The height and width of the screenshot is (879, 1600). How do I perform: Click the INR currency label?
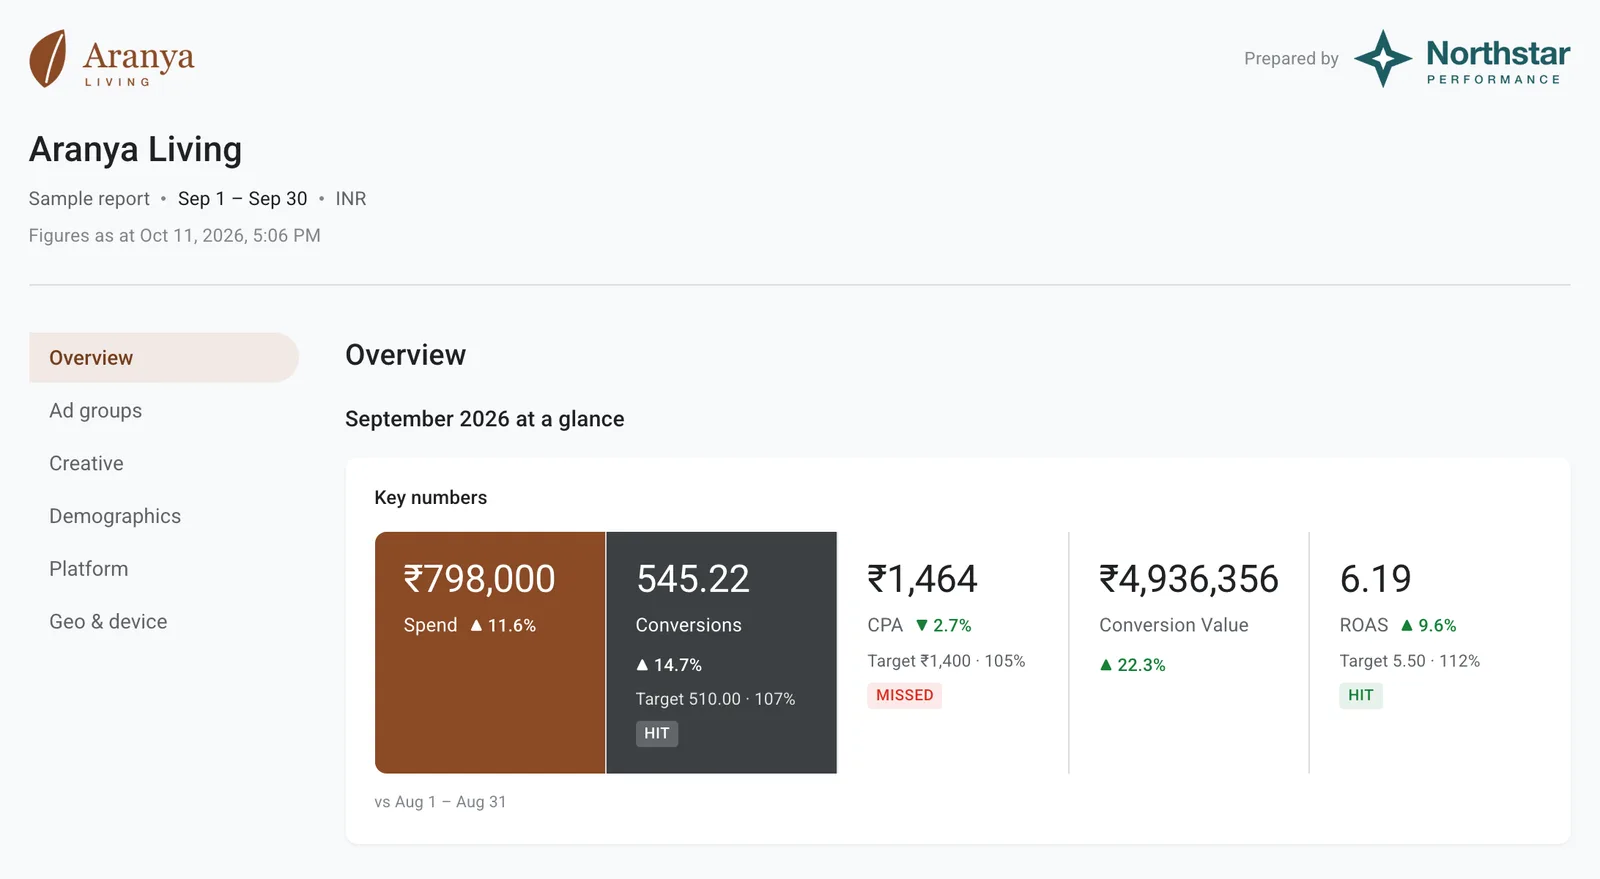(x=351, y=199)
